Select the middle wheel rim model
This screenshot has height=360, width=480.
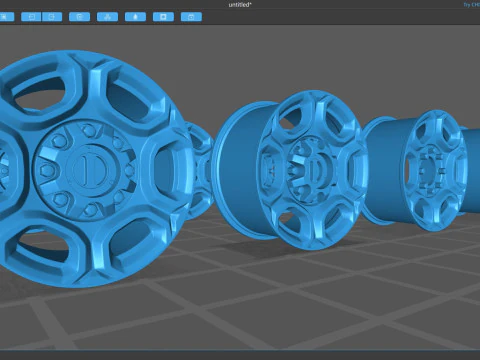tap(290, 170)
